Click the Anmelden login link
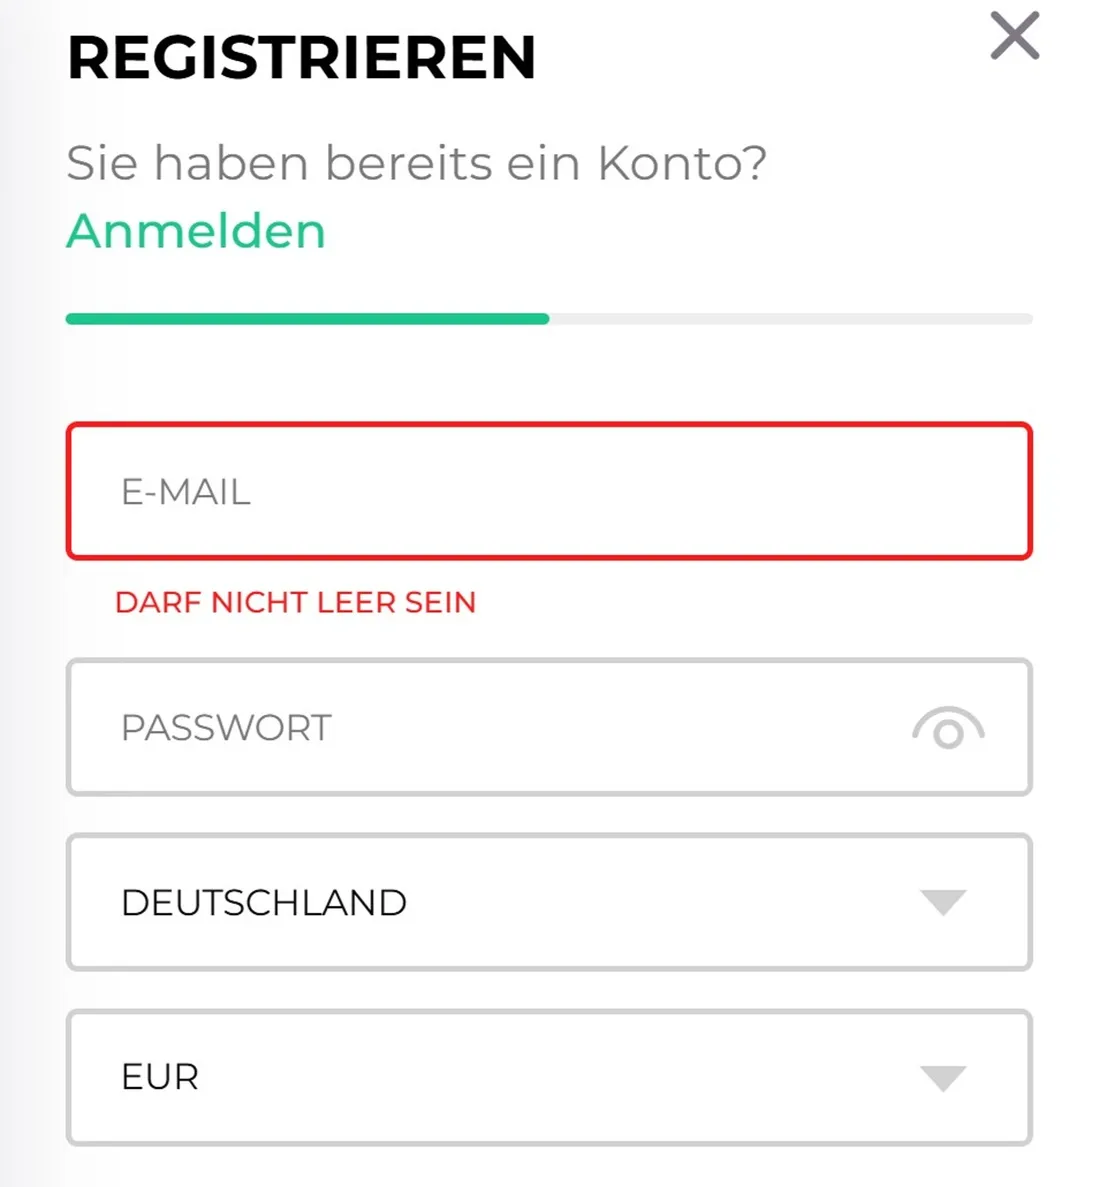This screenshot has height=1187, width=1100. pyautogui.click(x=196, y=231)
